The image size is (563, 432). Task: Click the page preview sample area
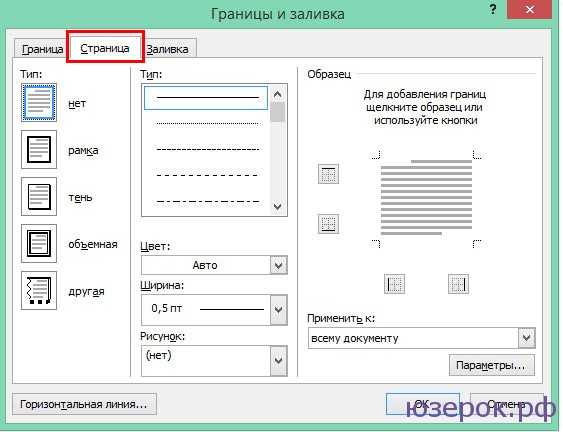[426, 199]
